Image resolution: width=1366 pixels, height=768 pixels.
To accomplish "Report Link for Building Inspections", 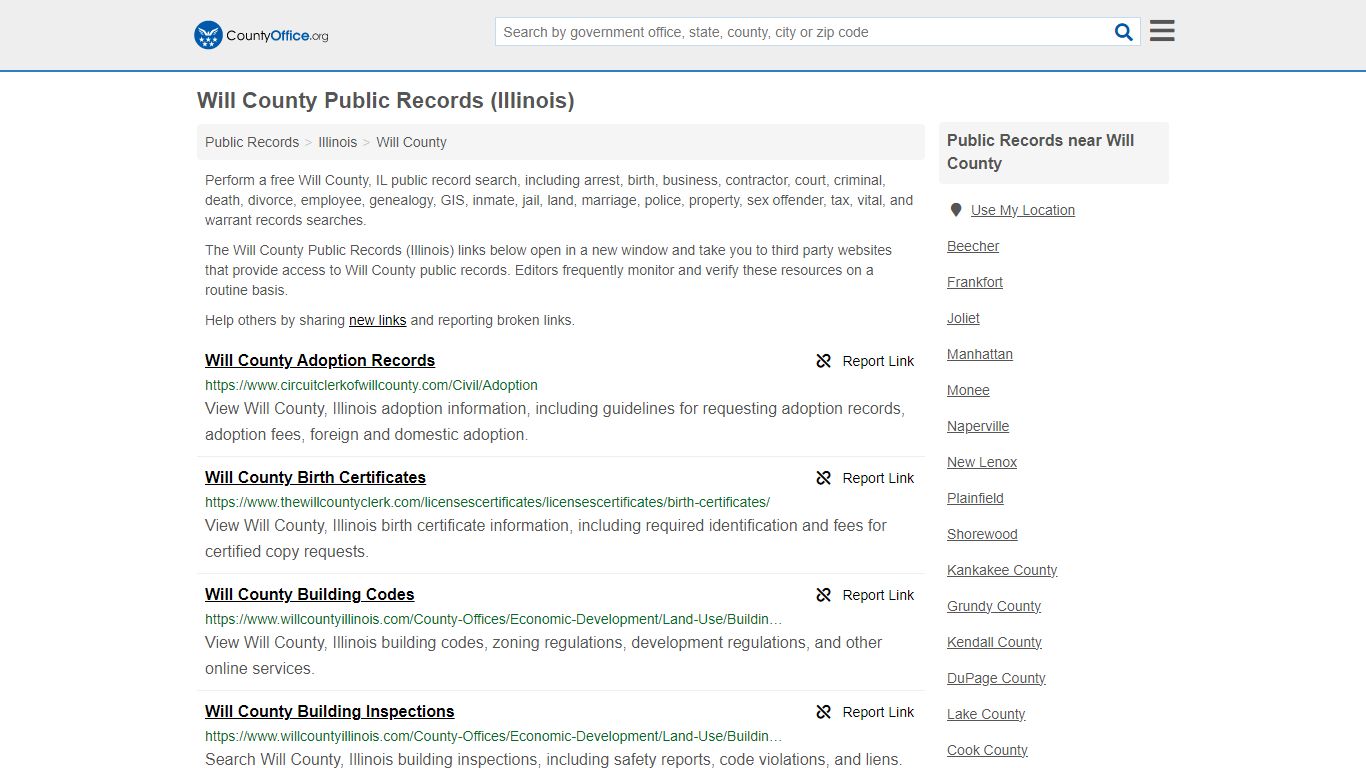I will point(878,712).
